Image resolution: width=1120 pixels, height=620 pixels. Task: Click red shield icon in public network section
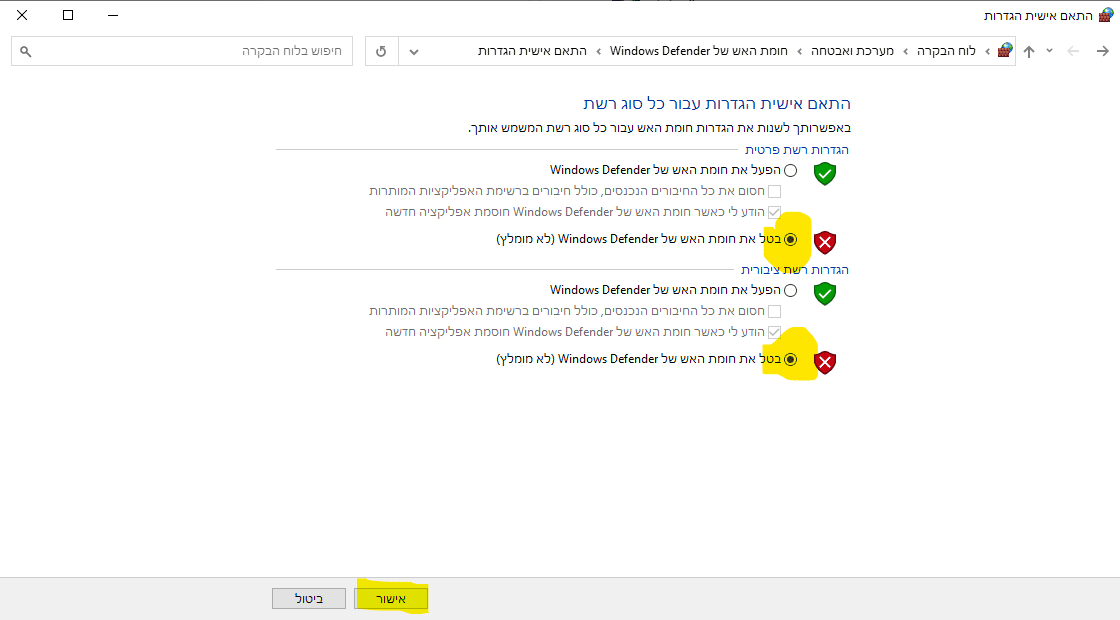[825, 363]
